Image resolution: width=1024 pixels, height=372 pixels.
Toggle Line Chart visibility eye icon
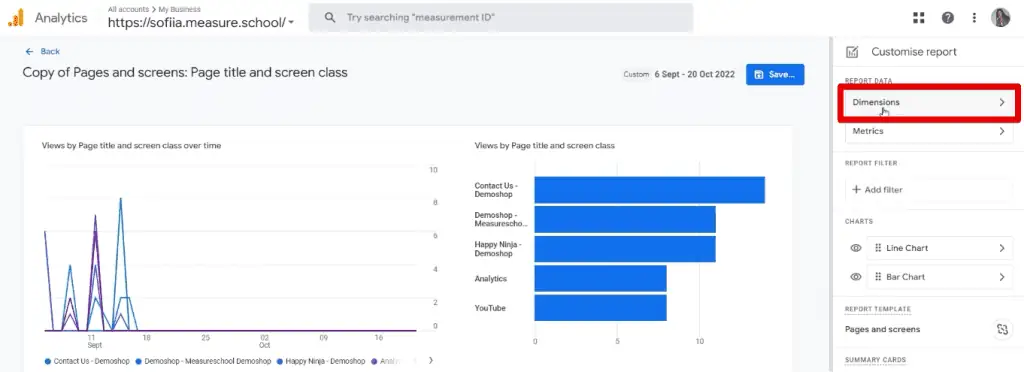pyautogui.click(x=856, y=248)
